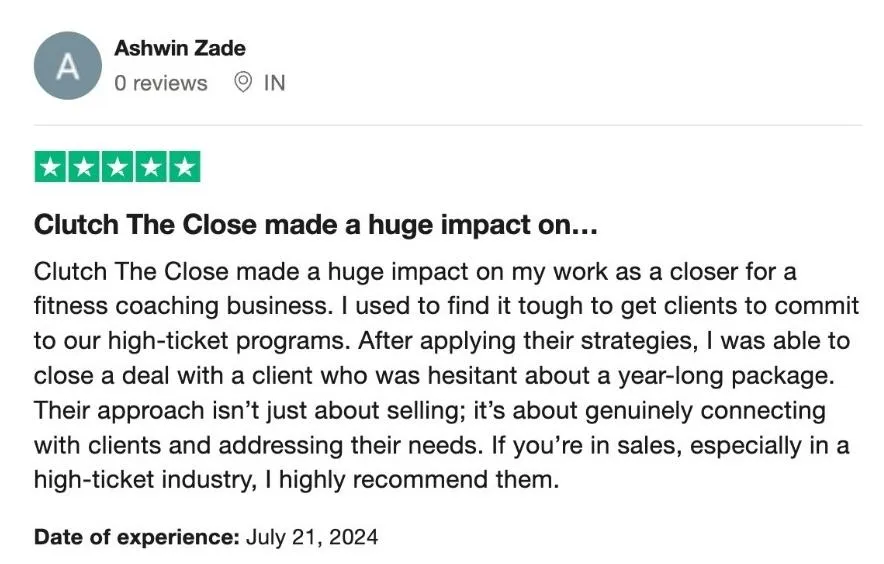Image resolution: width=884 pixels, height=564 pixels.
Task: Click the location pin icon
Action: (242, 83)
